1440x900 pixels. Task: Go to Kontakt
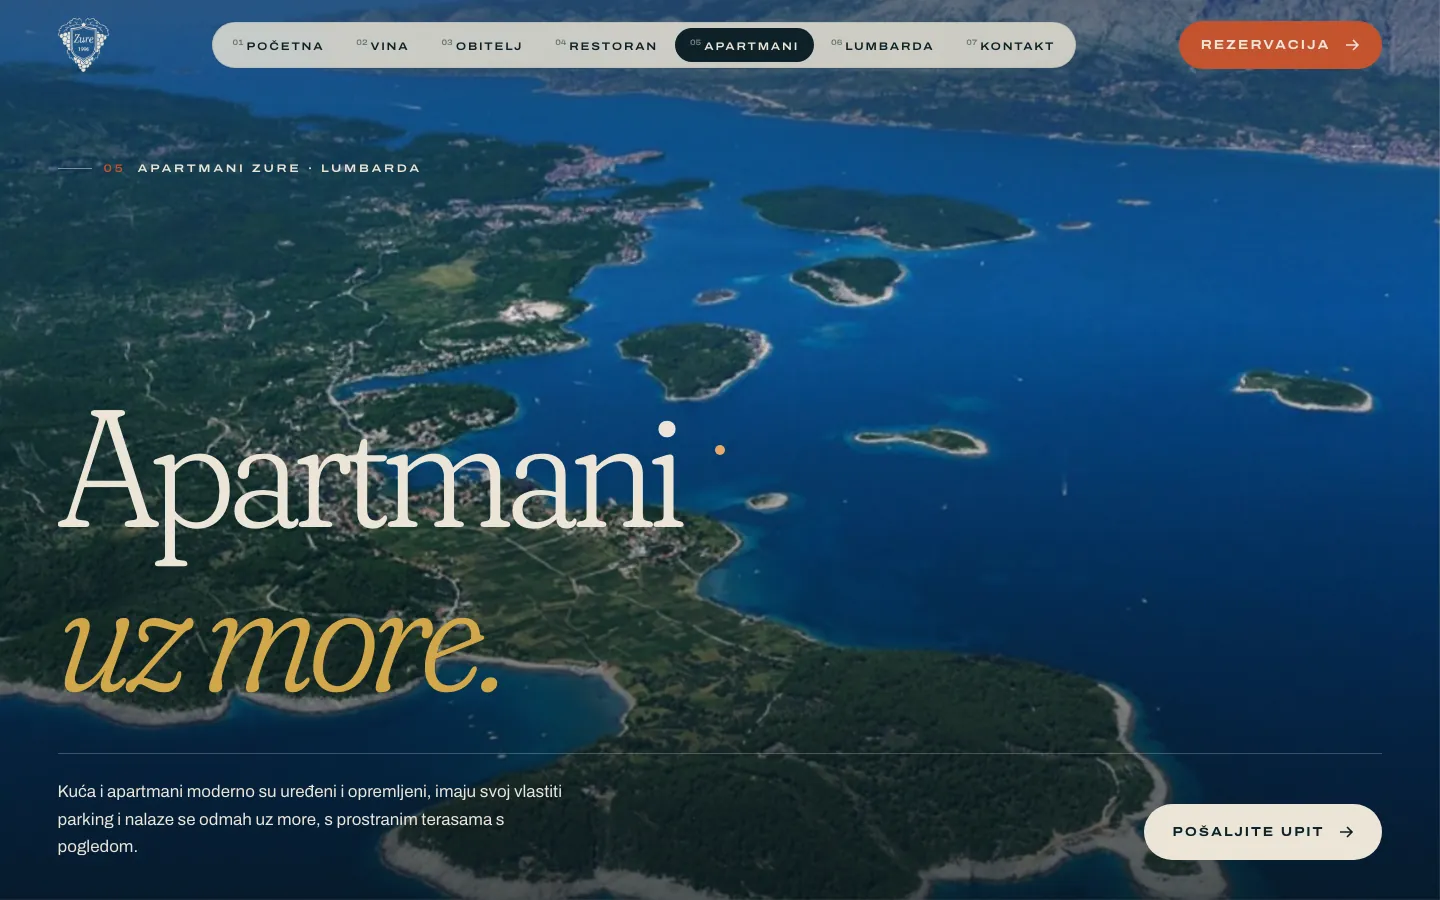(x=1010, y=45)
